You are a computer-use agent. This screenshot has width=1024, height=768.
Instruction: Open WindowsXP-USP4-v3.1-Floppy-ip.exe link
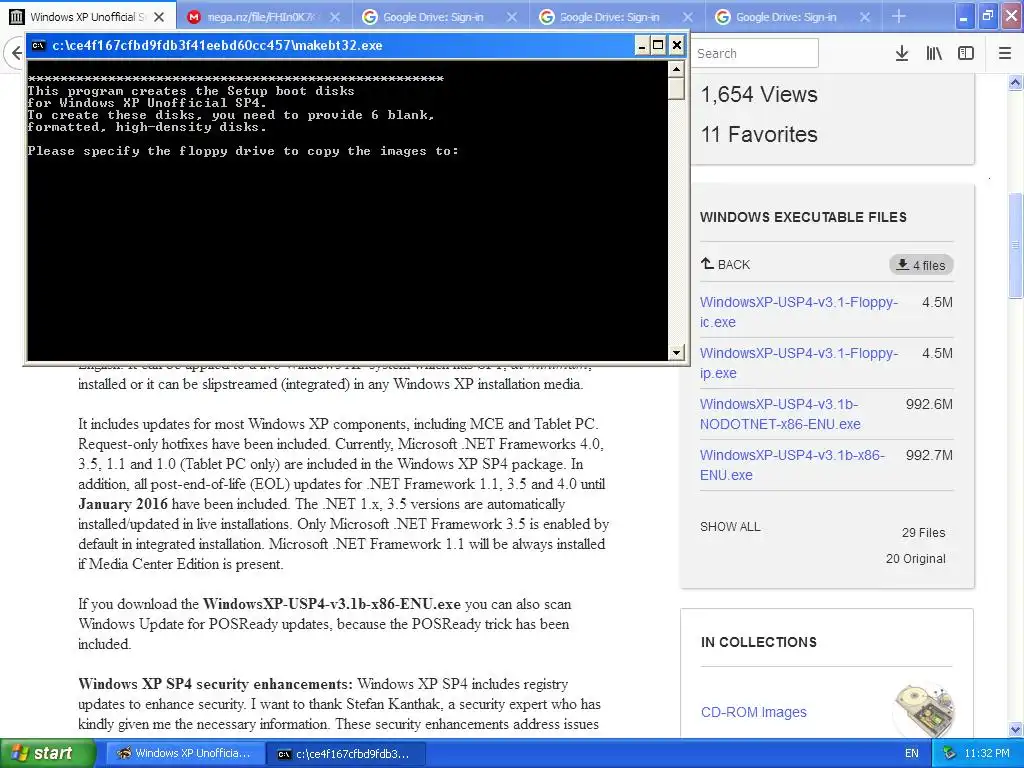pos(799,363)
